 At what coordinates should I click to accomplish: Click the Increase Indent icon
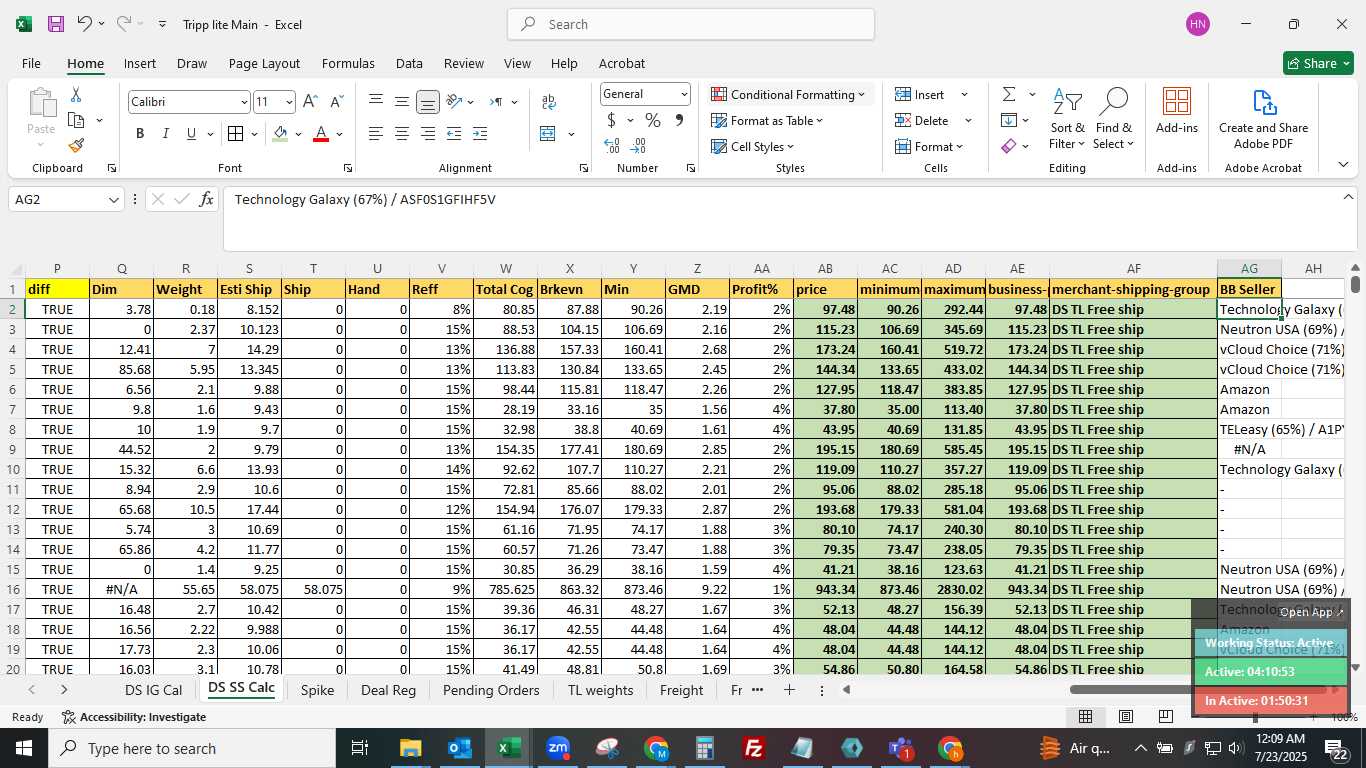(480, 133)
